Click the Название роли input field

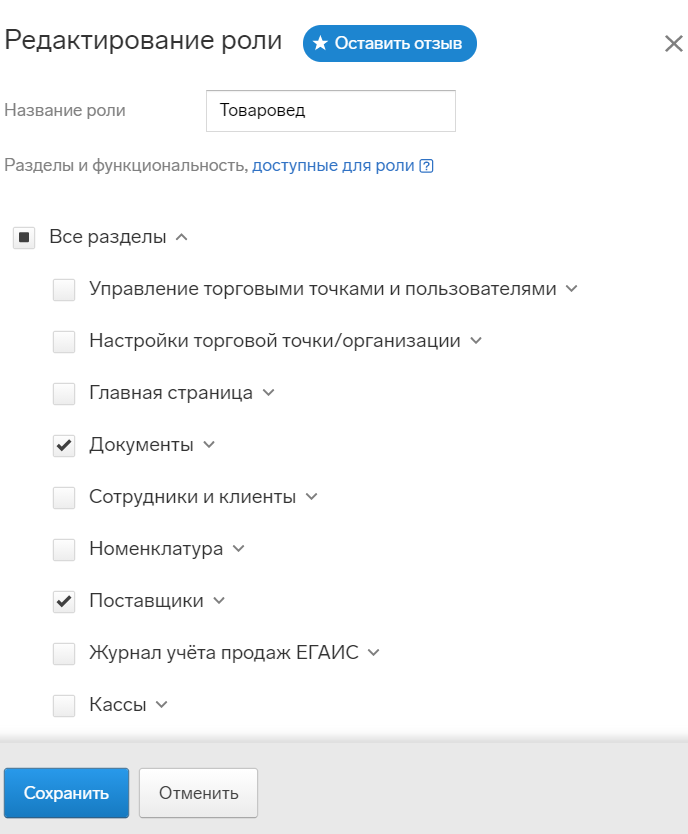tap(331, 111)
